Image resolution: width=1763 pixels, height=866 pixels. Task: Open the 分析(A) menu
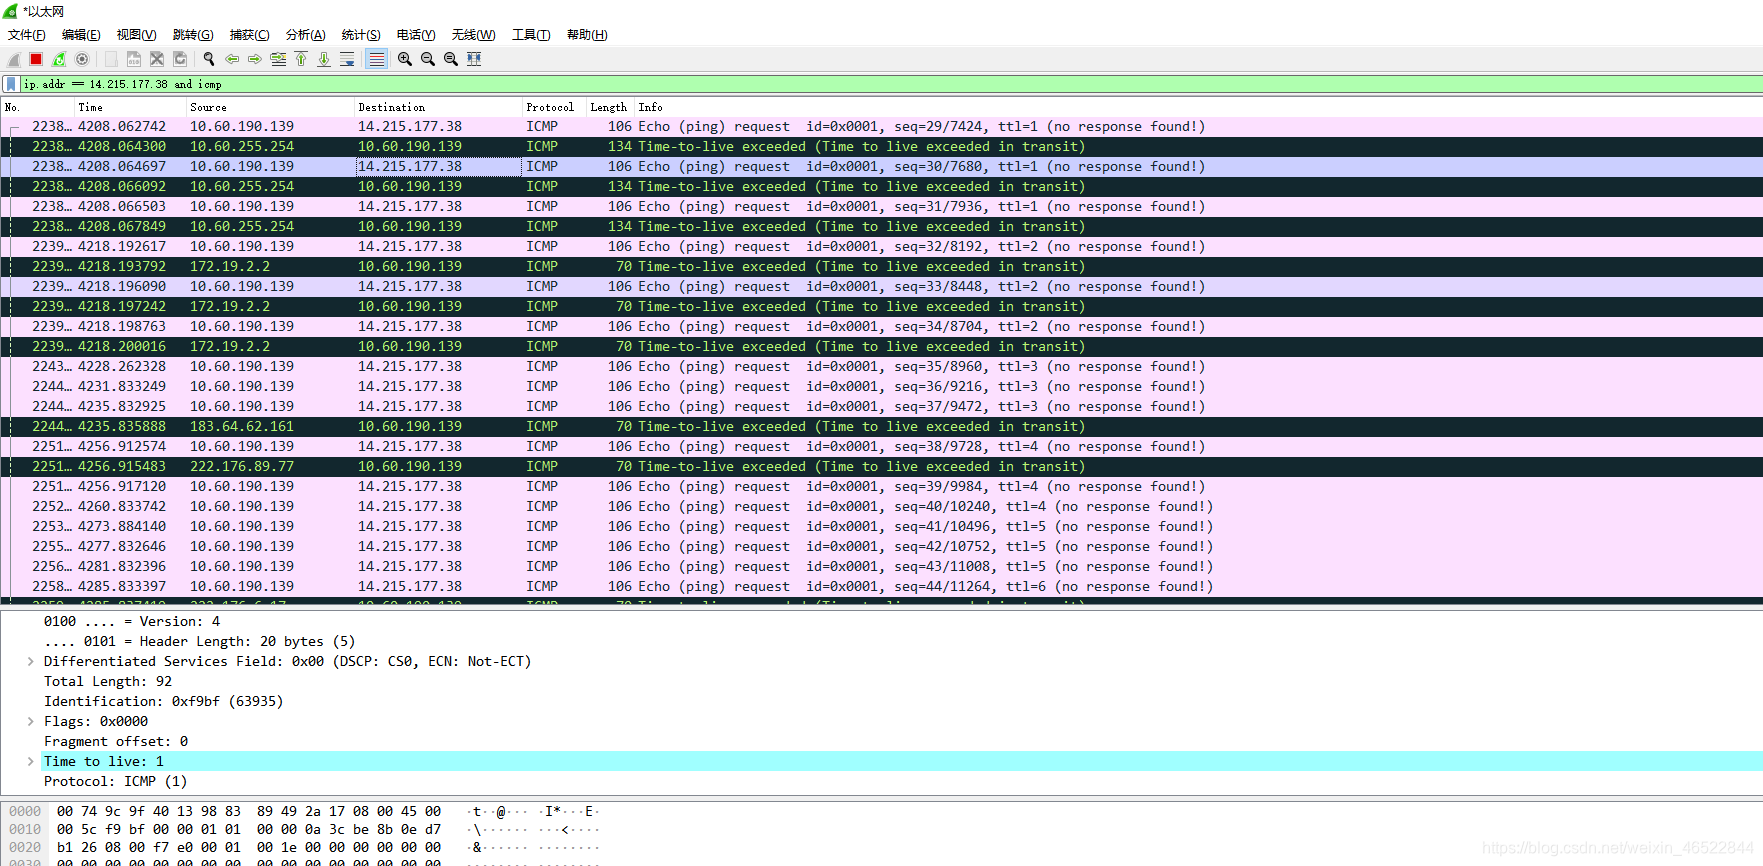306,35
